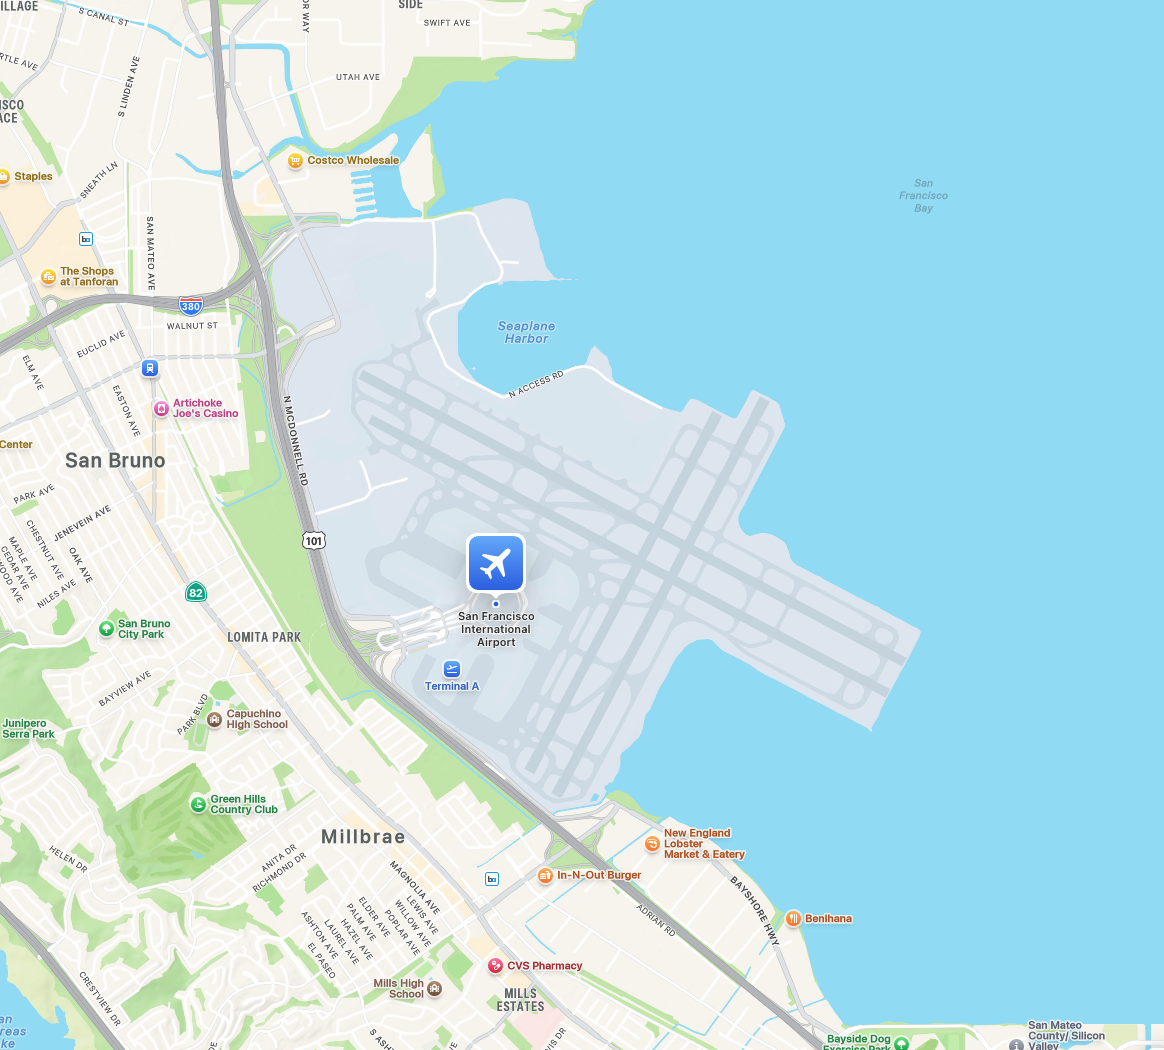Select the Terminal A departure icon

[452, 669]
